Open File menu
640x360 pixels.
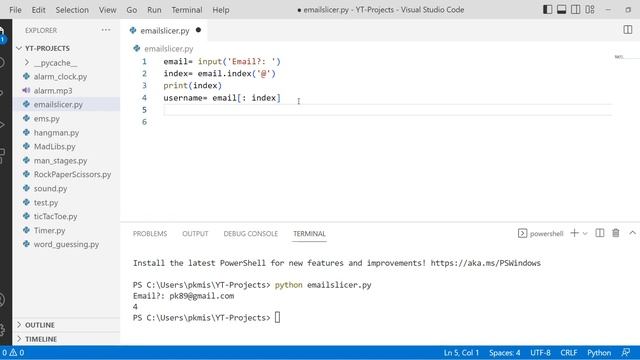tap(15, 10)
